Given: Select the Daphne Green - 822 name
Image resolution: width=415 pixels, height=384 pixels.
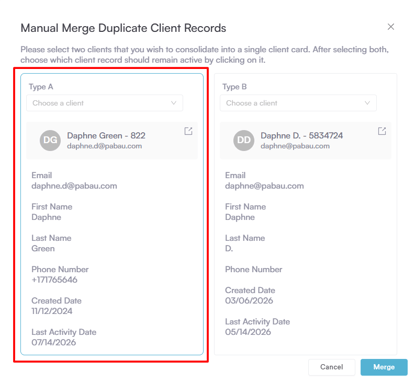Looking at the screenshot, I should [x=106, y=136].
